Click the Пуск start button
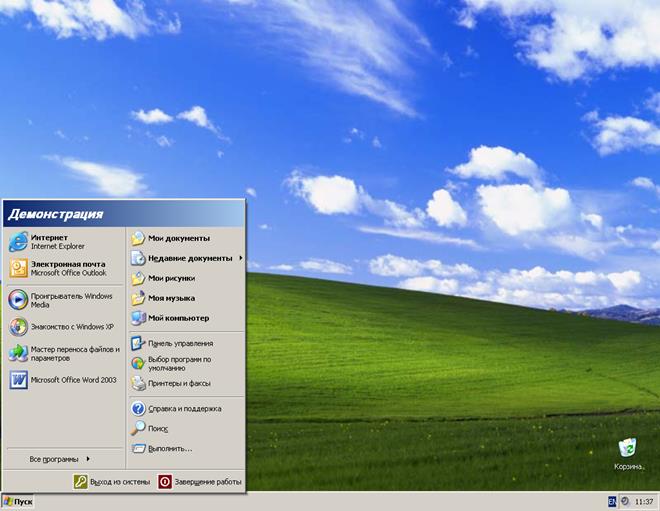The height and width of the screenshot is (511, 660). coord(18,502)
